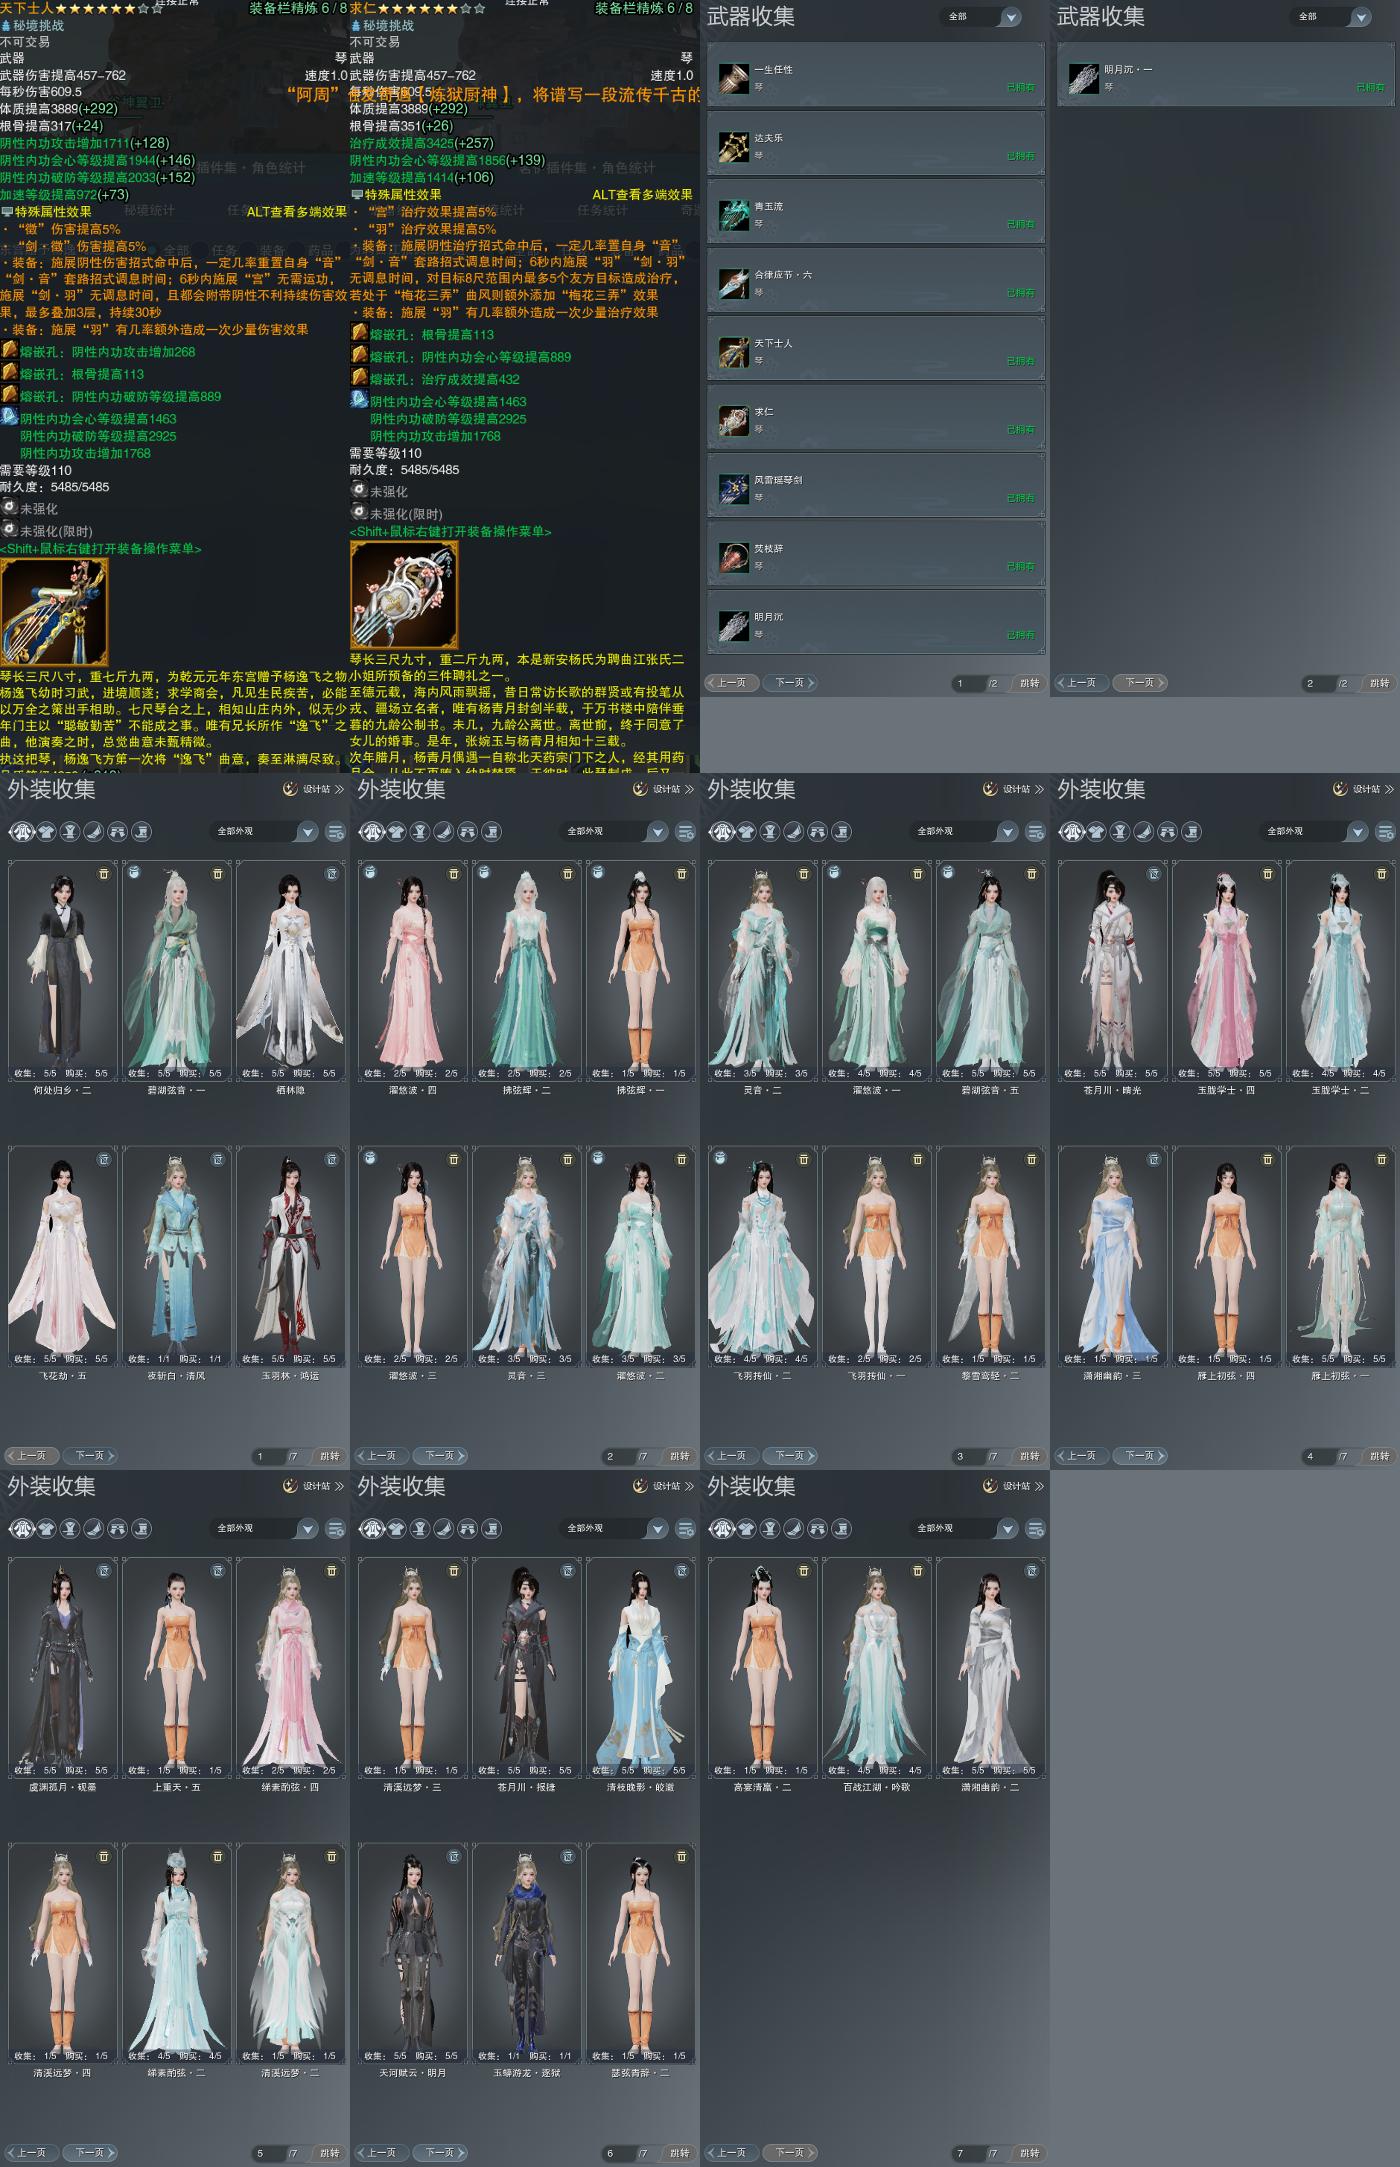
Task: Click 下一页 on outfit page 4 panel
Action: [1141, 1456]
